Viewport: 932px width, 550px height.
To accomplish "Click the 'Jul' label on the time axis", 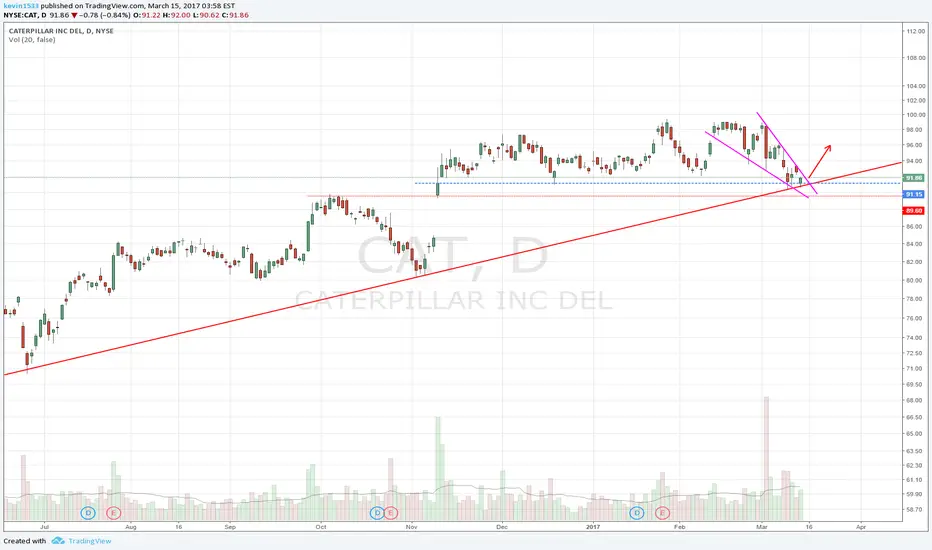I will pos(44,527).
